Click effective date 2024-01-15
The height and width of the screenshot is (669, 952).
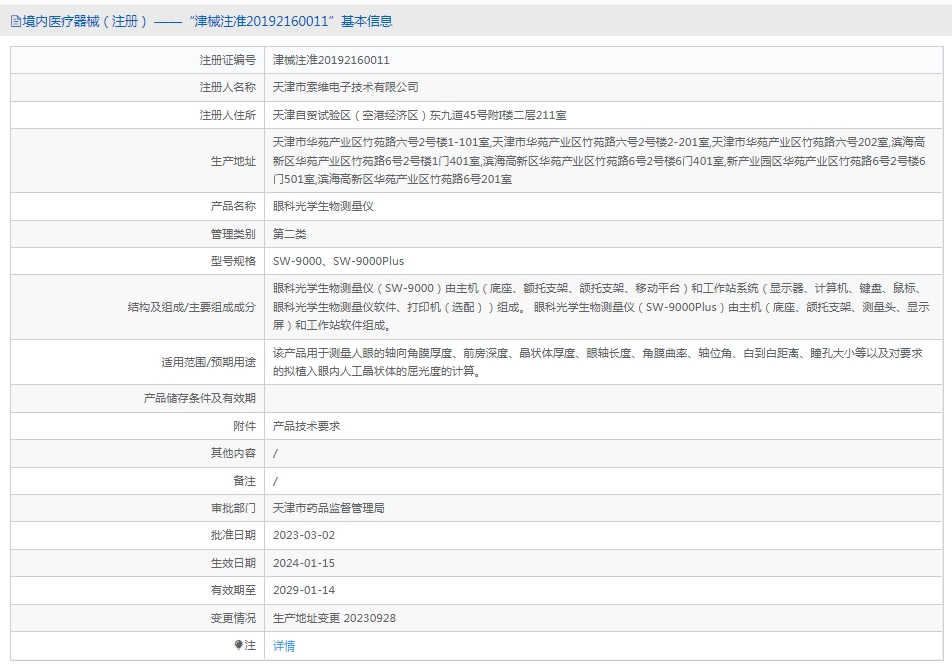click(304, 563)
